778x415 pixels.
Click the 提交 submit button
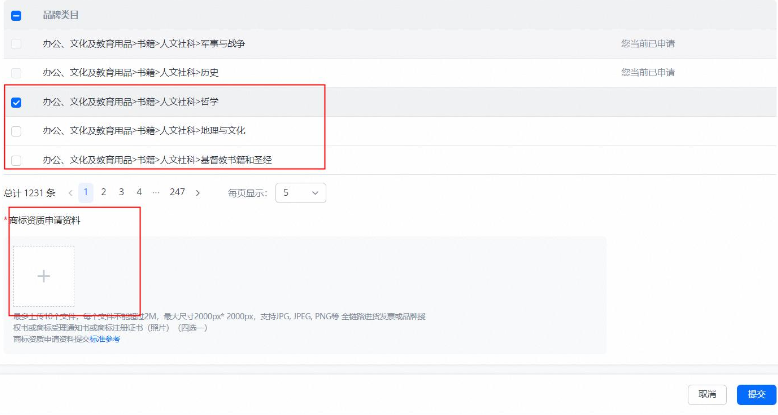coord(756,395)
